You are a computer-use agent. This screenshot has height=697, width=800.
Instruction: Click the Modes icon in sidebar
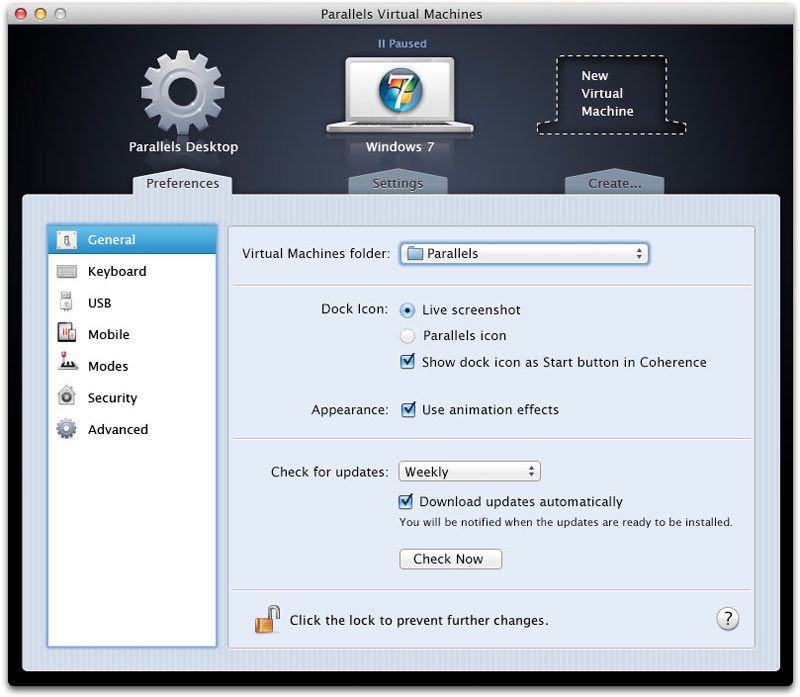(67, 366)
